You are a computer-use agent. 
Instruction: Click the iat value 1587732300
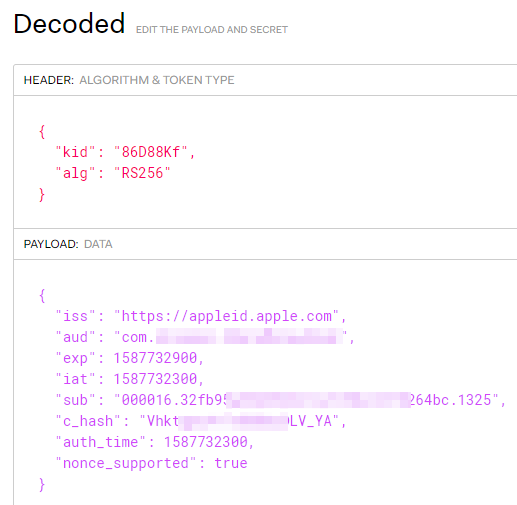click(155, 379)
